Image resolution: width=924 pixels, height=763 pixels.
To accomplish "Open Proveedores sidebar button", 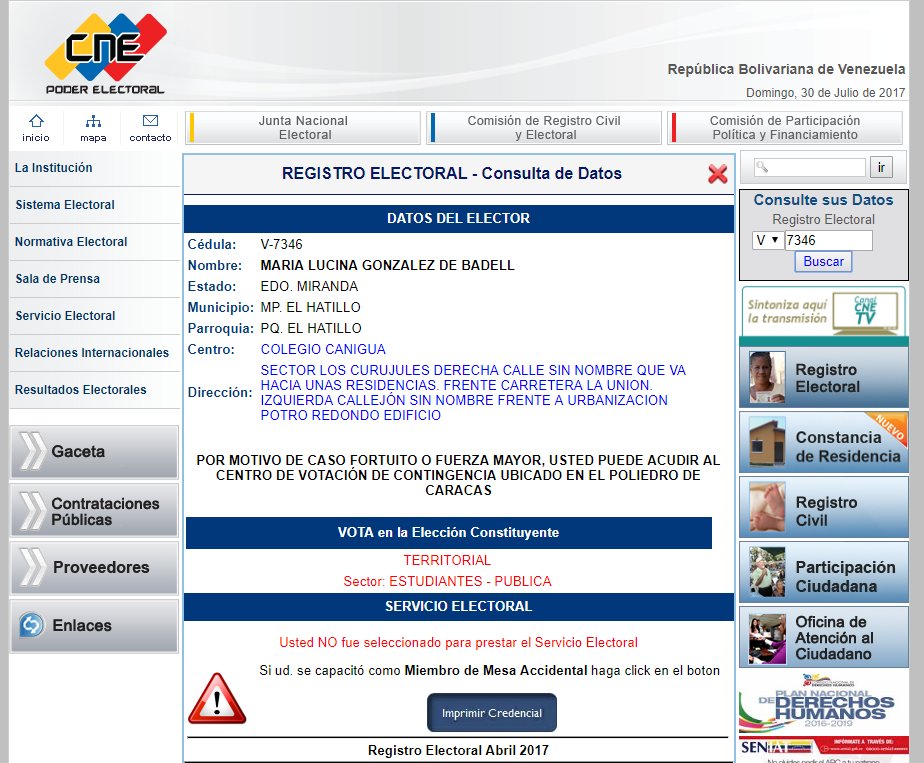I will click(94, 568).
